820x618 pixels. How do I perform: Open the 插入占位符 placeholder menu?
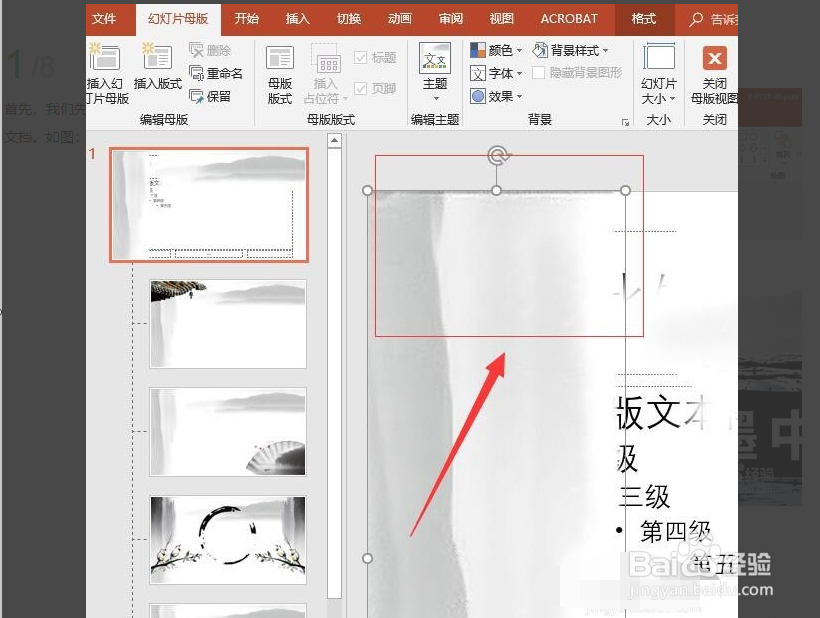(x=325, y=74)
